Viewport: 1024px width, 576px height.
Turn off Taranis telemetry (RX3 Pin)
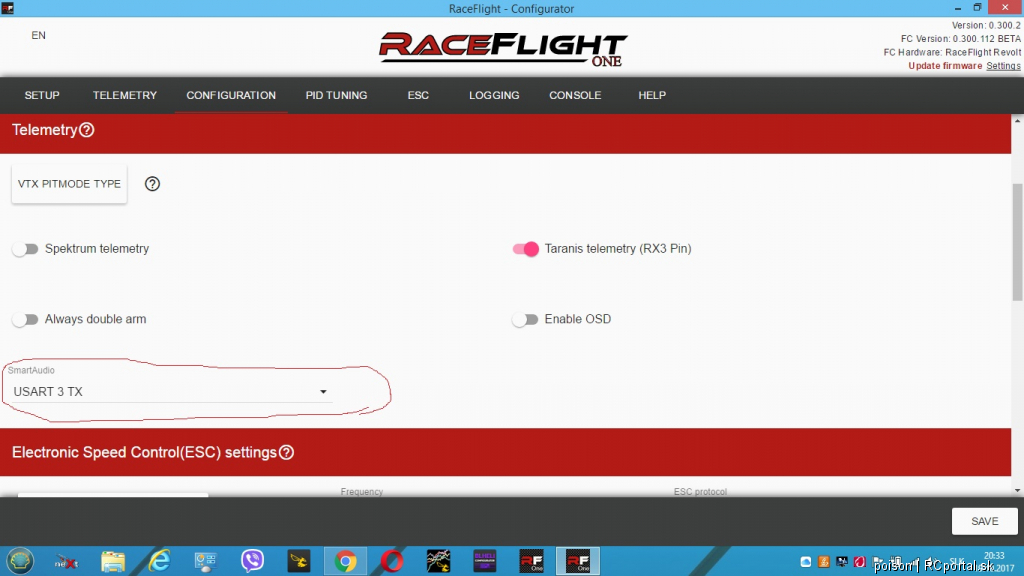526,249
